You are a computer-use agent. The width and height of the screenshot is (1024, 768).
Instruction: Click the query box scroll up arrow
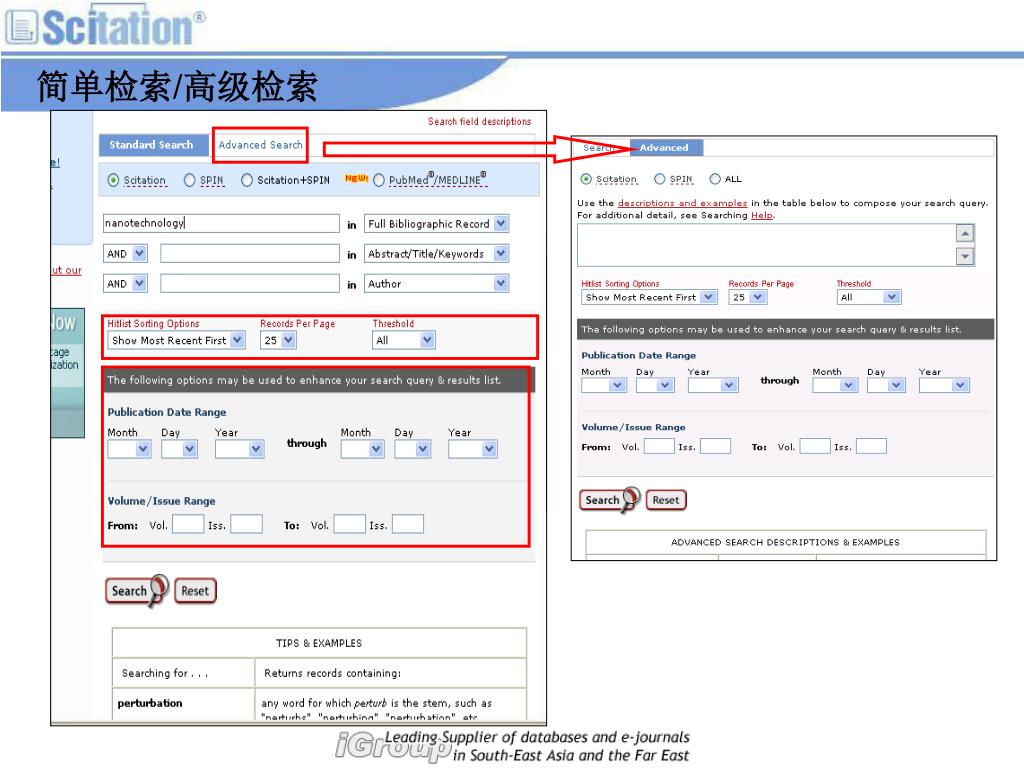click(x=965, y=233)
